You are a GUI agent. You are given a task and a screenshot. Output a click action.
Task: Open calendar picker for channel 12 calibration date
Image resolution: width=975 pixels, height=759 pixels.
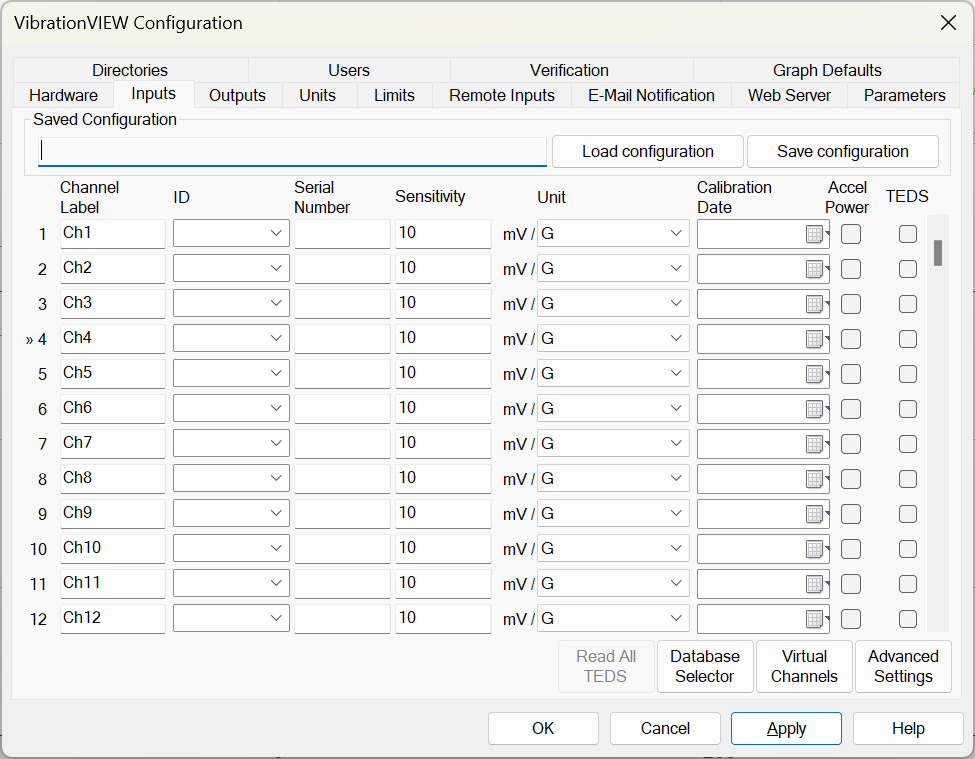(815, 619)
